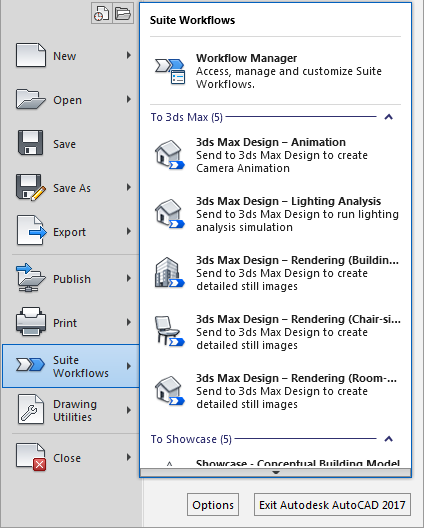
Task: Click the Save As floppy-with-pencil icon
Action: [x=31, y=188]
